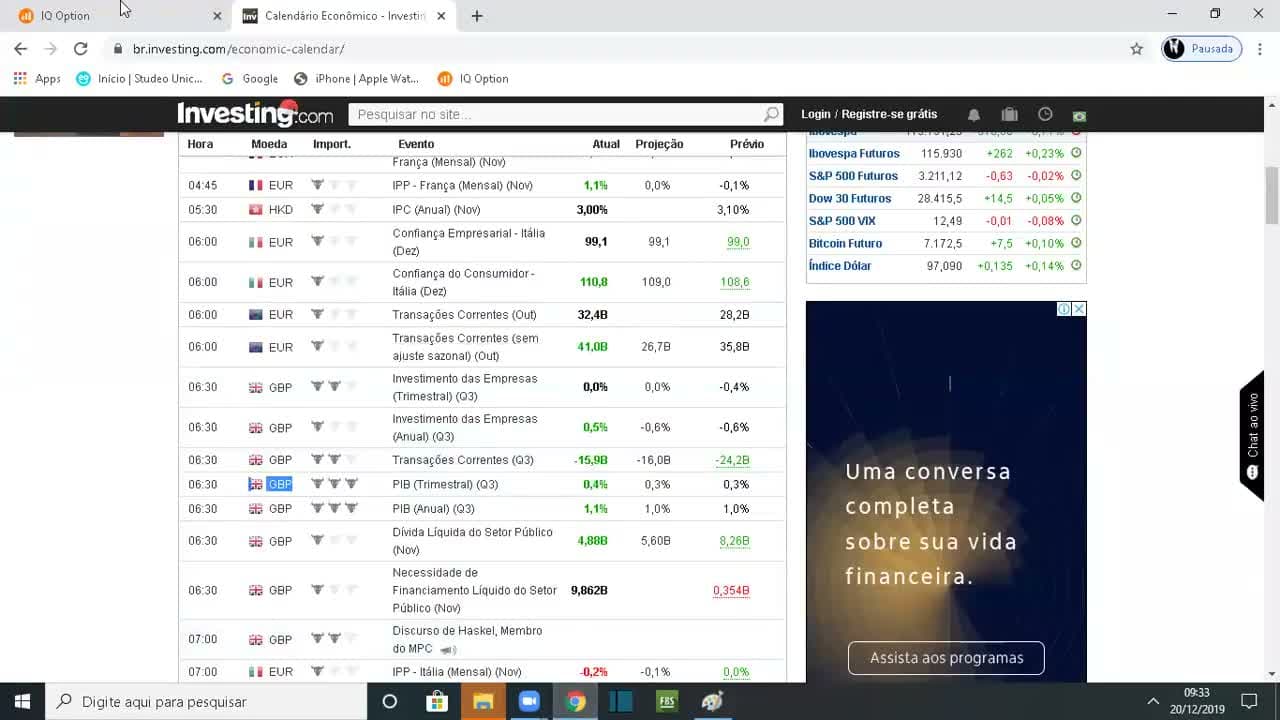Open the Brazil flag language selector

coord(1079,116)
